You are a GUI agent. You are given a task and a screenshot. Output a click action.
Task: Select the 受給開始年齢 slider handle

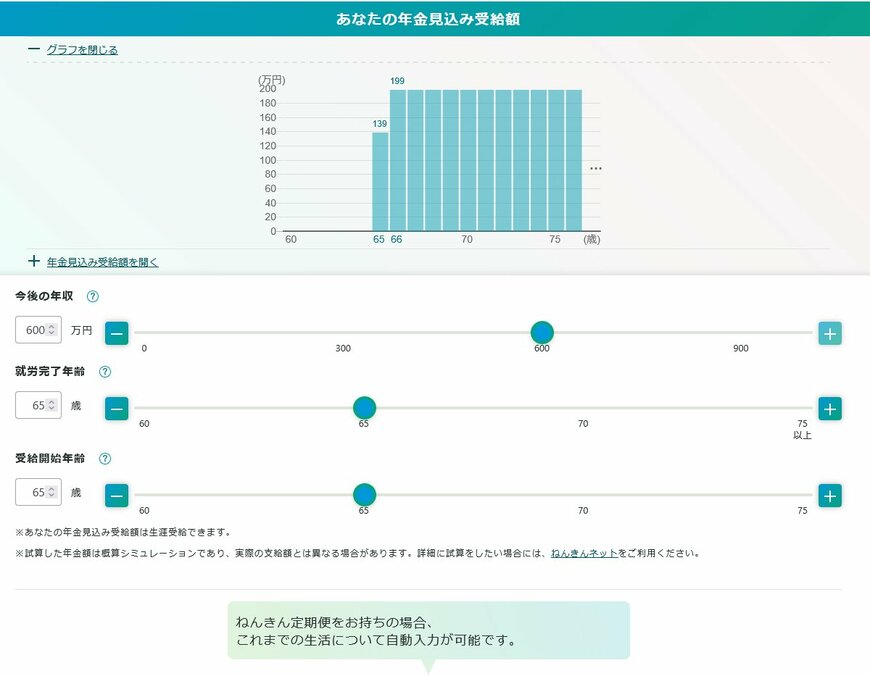[x=364, y=495]
